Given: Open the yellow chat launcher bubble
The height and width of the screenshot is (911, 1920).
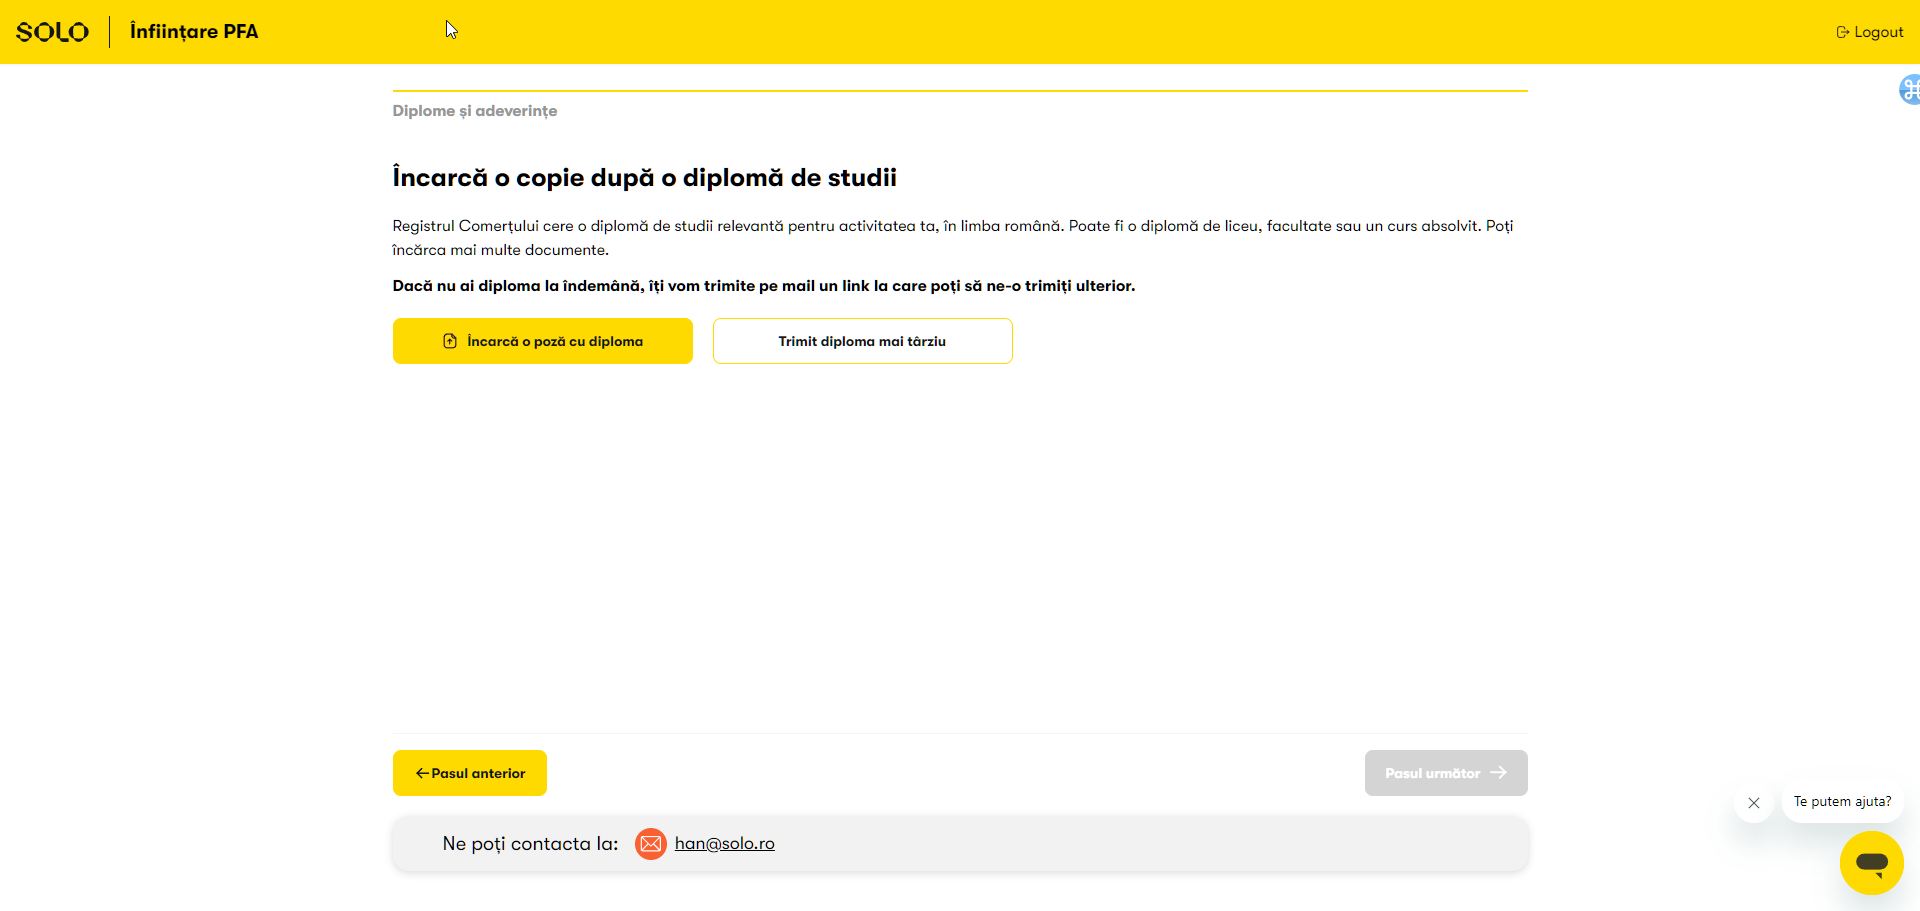Looking at the screenshot, I should tap(1871, 862).
